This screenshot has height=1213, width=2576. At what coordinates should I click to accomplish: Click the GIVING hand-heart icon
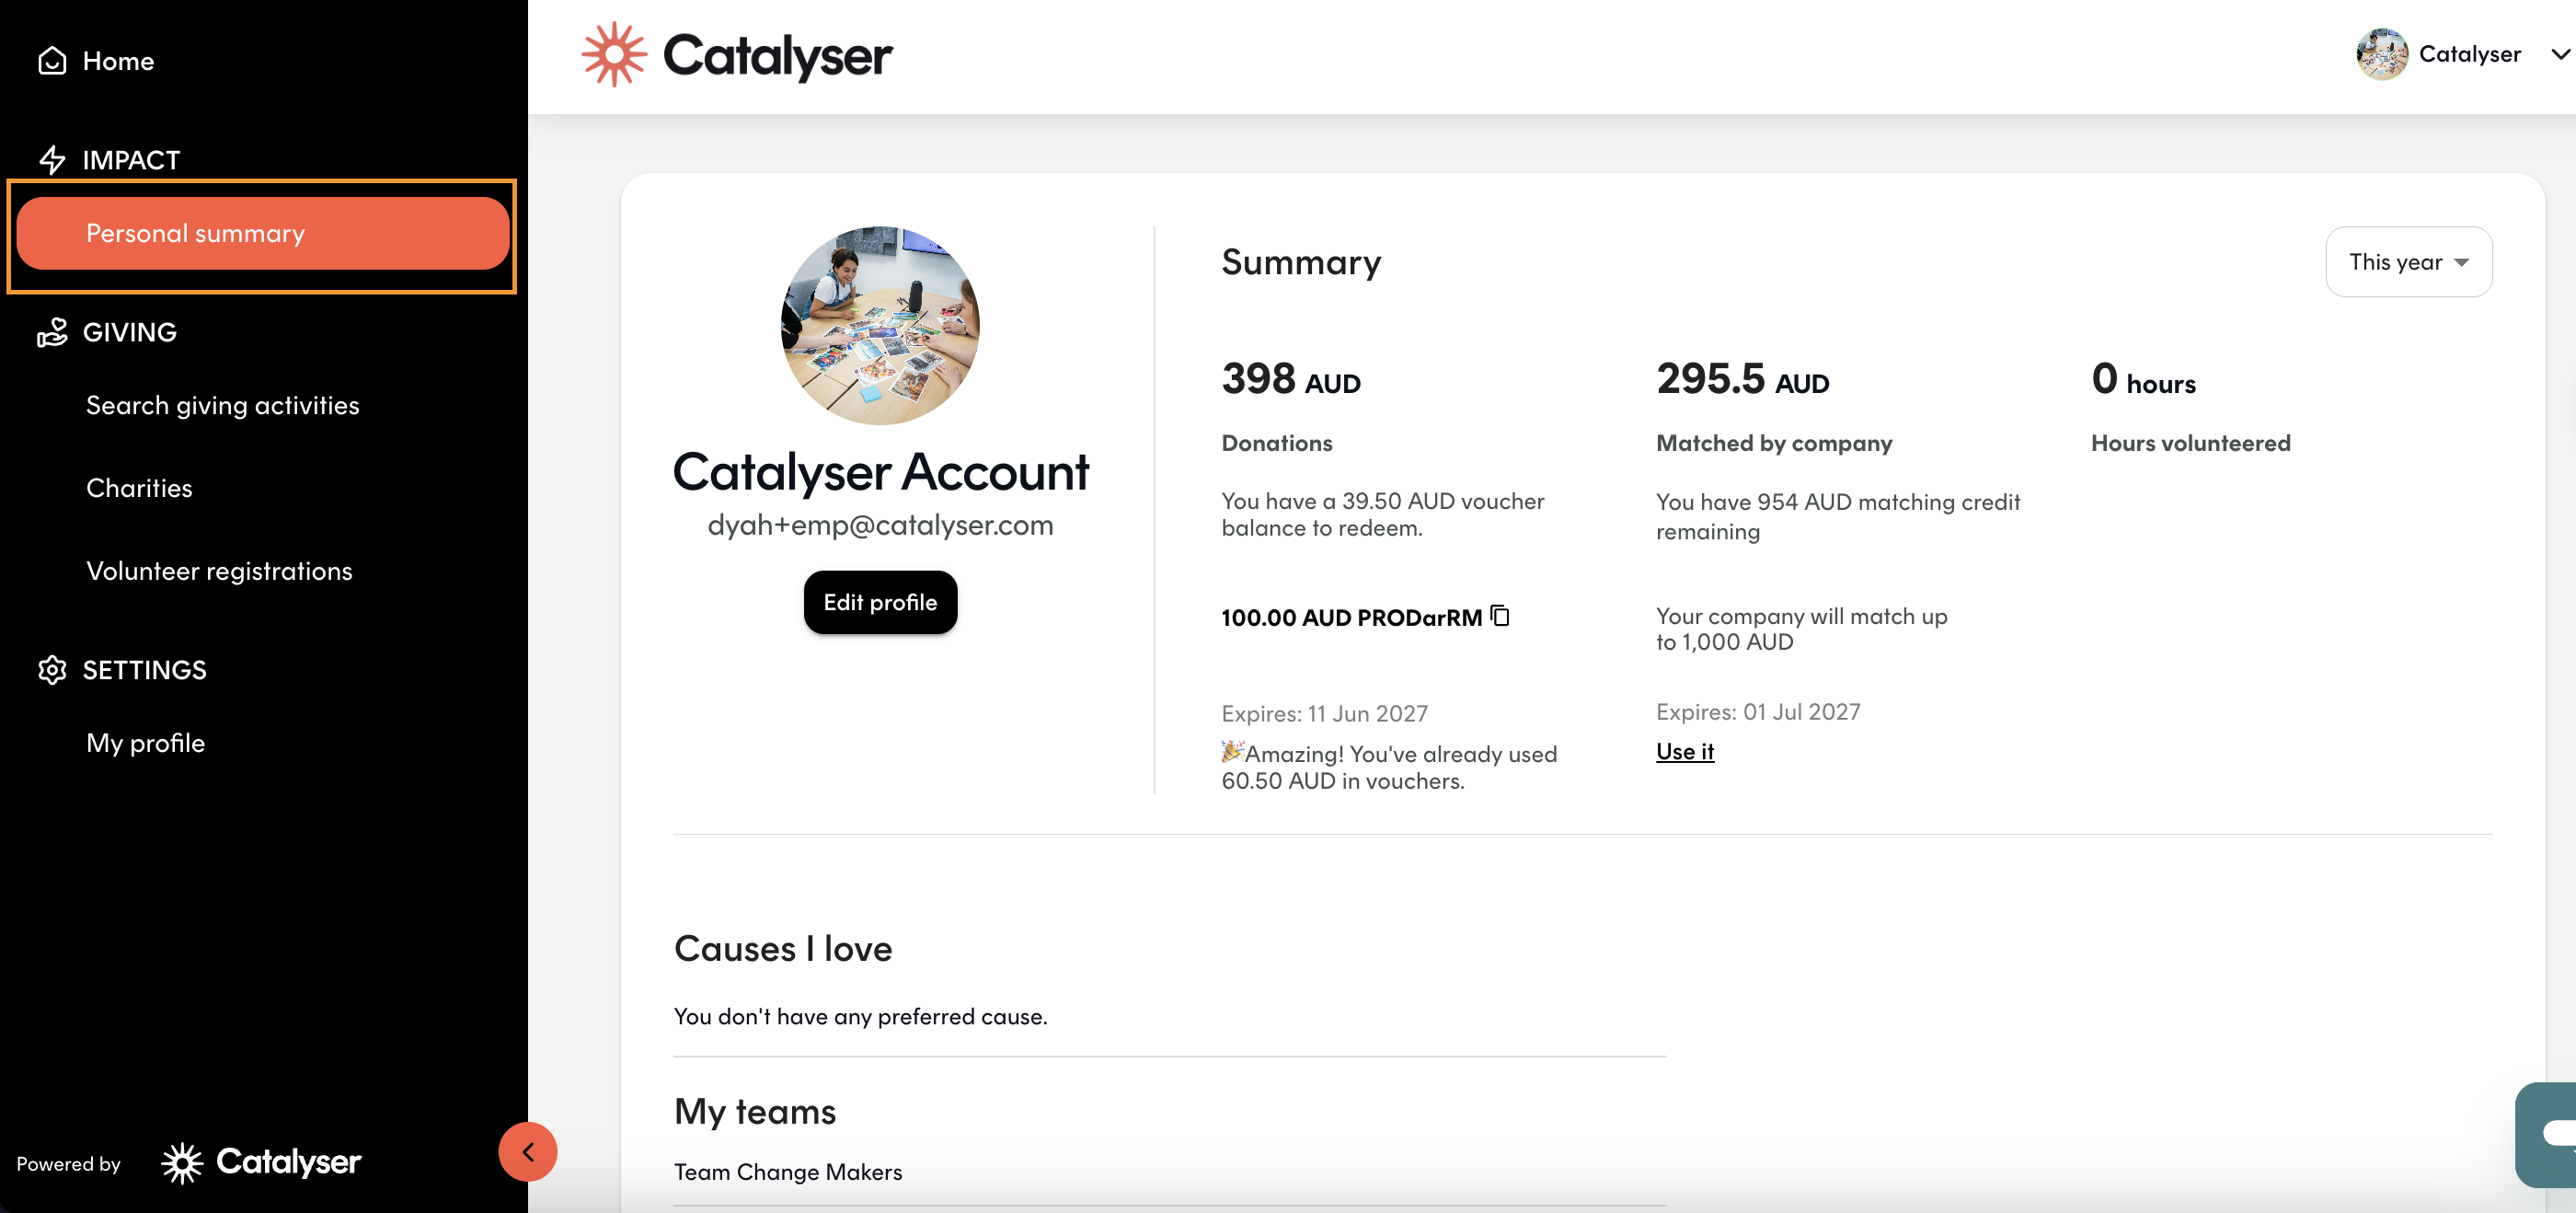tap(52, 332)
